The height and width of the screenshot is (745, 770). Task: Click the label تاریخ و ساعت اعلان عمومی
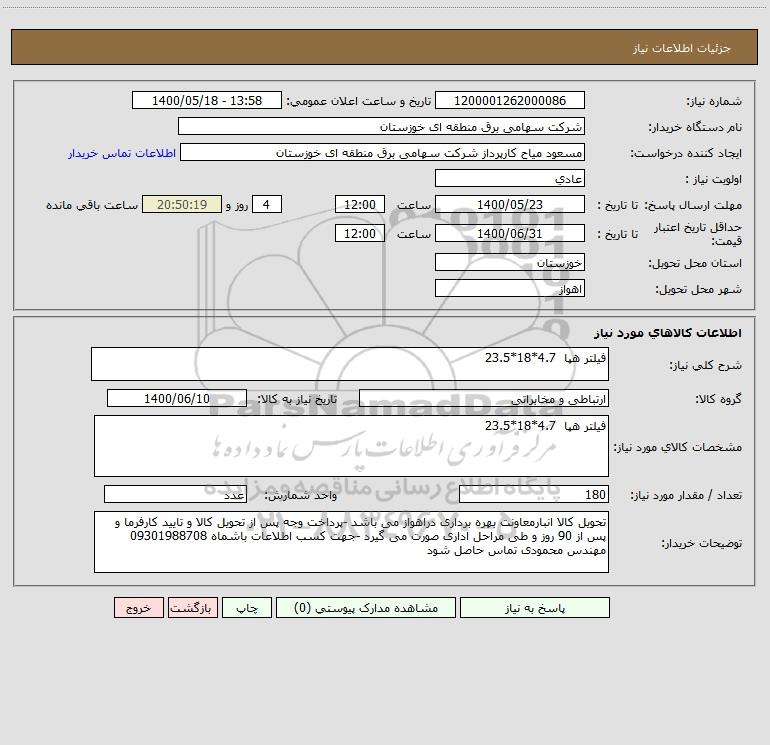(x=359, y=102)
